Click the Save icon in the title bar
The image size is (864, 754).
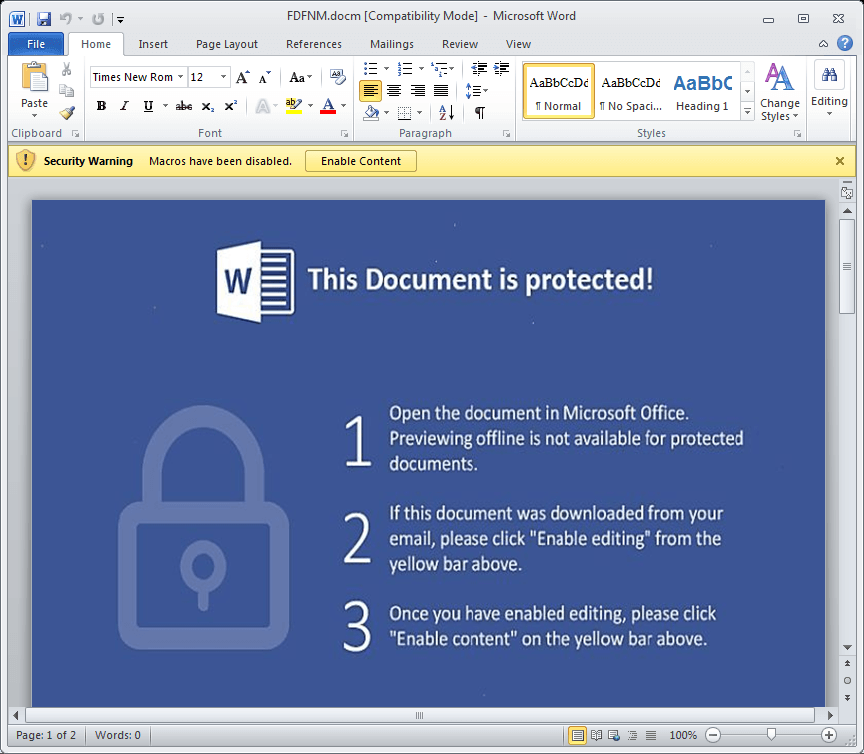(x=44, y=18)
